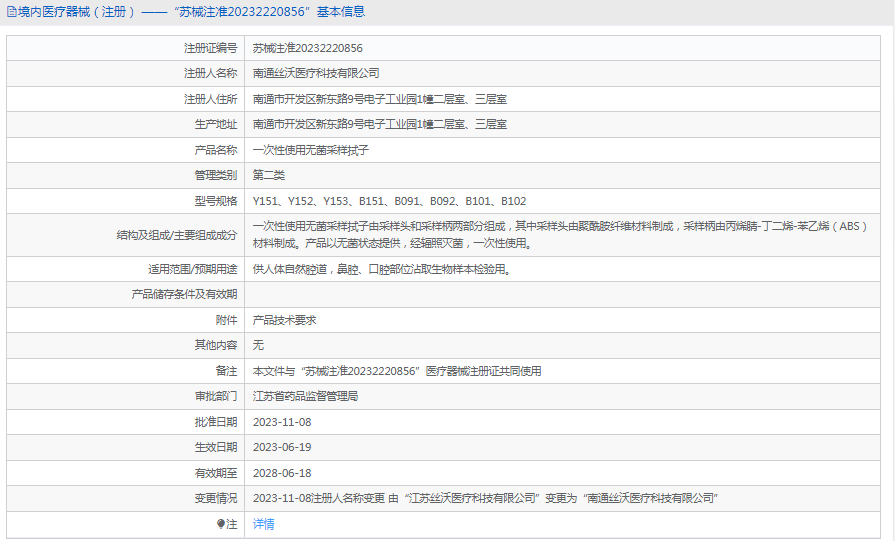Click the 生产地址 label
Viewport: 895px width, 541px height.
[x=216, y=124]
